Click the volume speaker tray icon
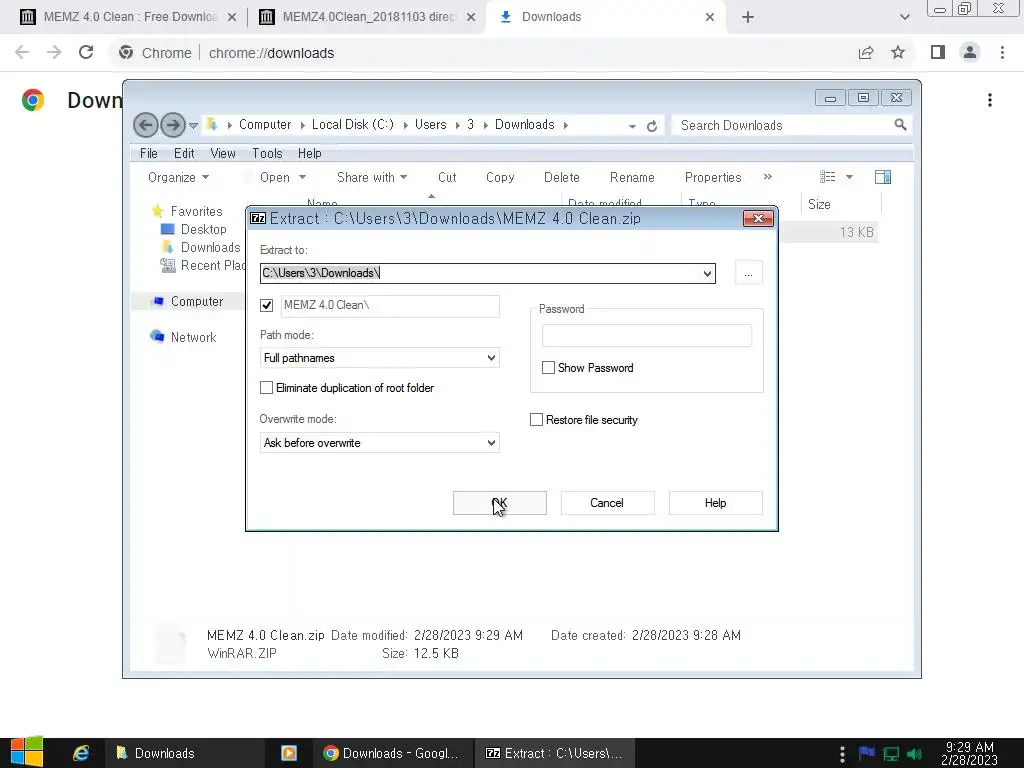This screenshot has width=1024, height=768. pyautogui.click(x=915, y=754)
